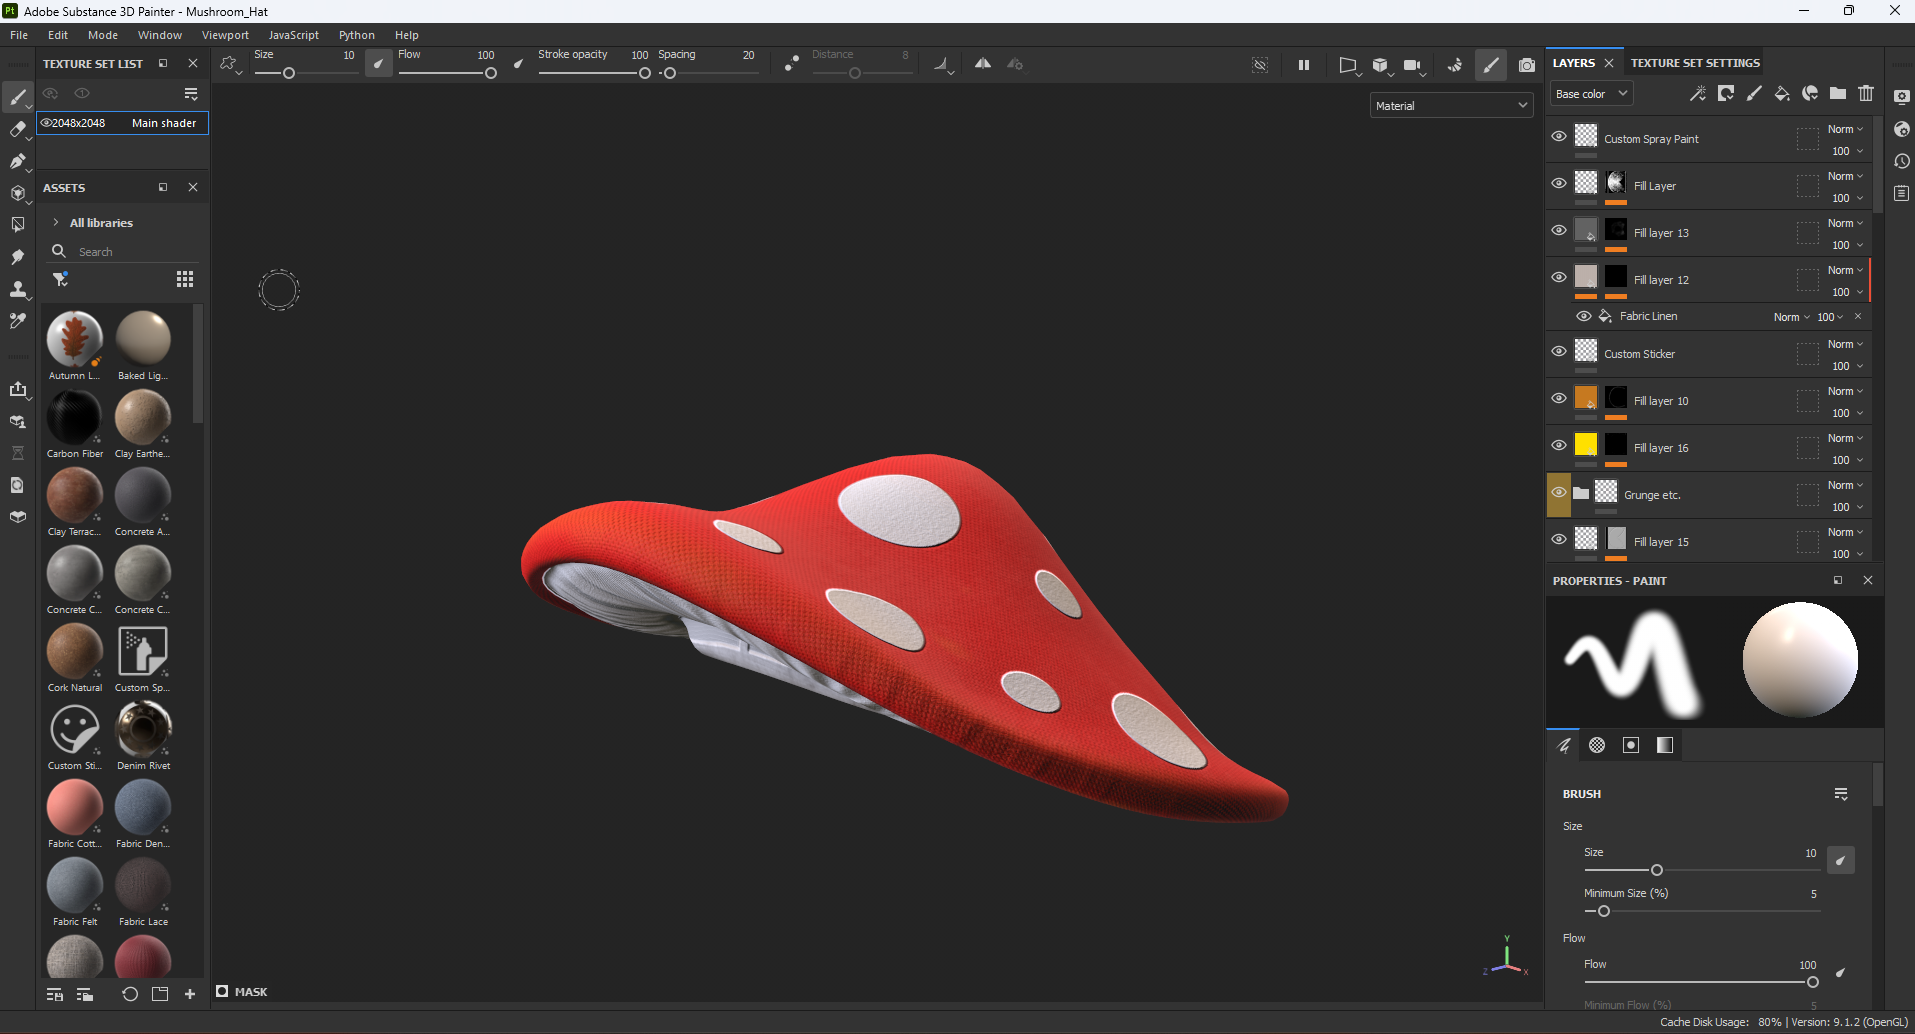This screenshot has width=1915, height=1034.
Task: Open the Viewport menu
Action: tap(225, 35)
